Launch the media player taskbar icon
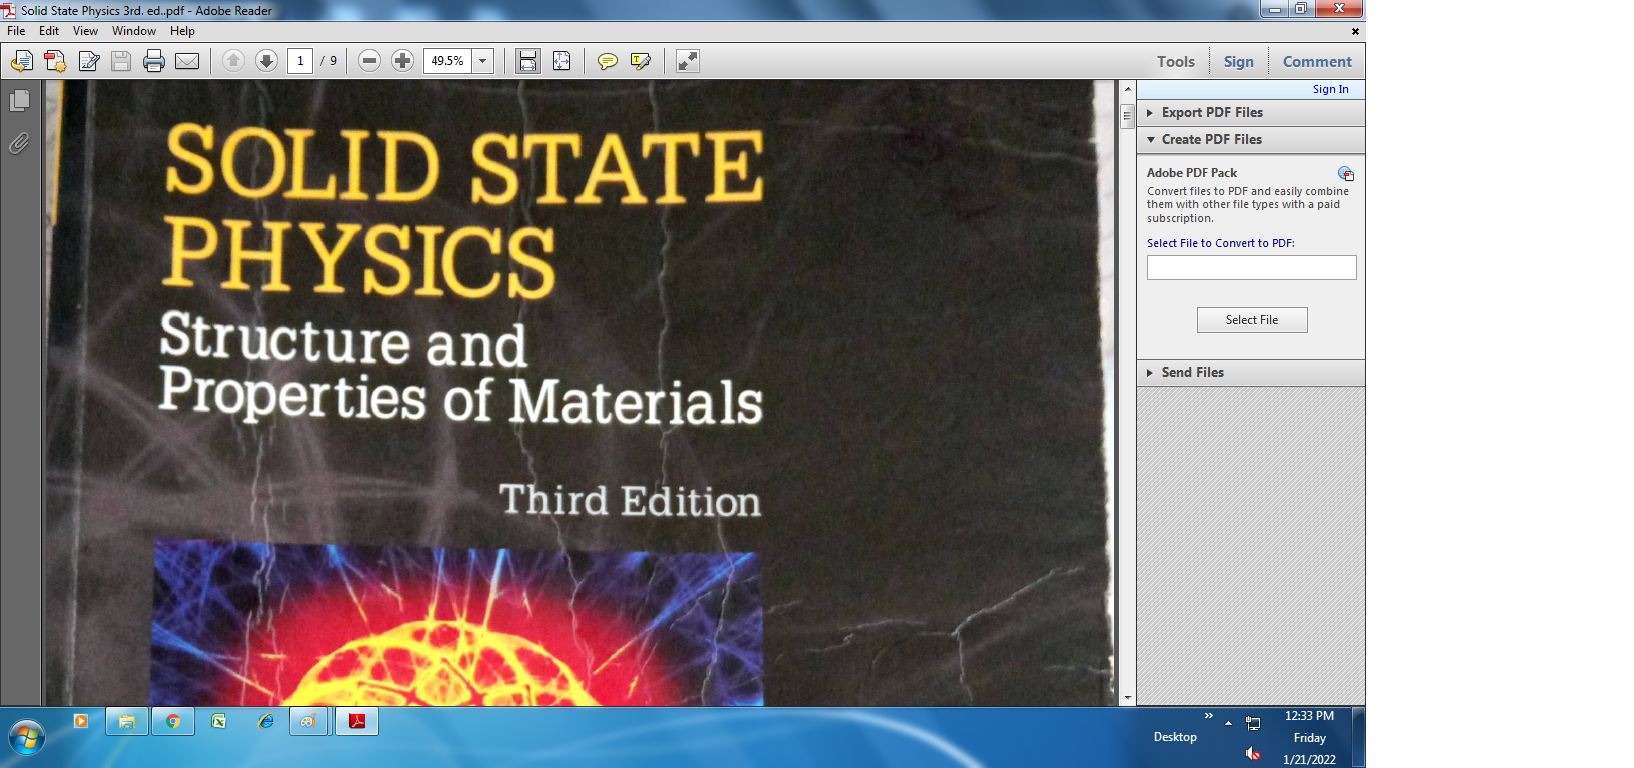1634x768 pixels. tap(81, 721)
